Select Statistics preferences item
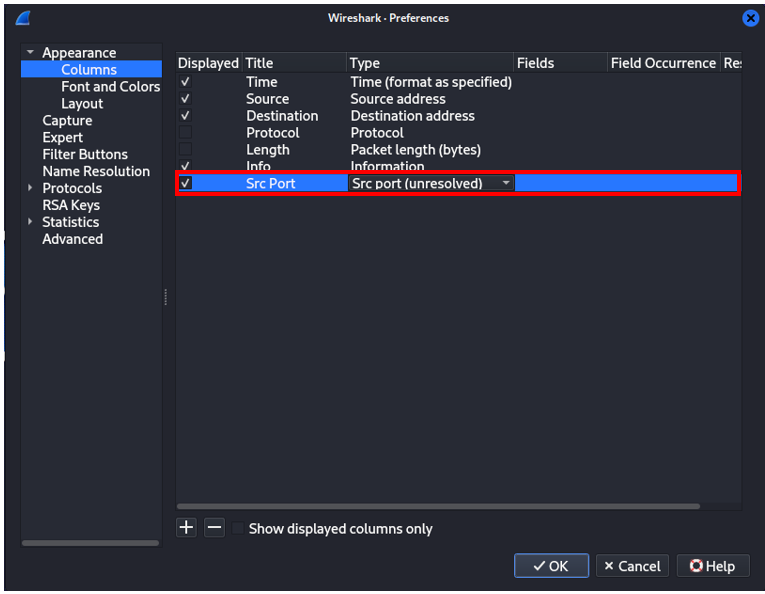Screen dimensions: 765x594 (x=70, y=222)
